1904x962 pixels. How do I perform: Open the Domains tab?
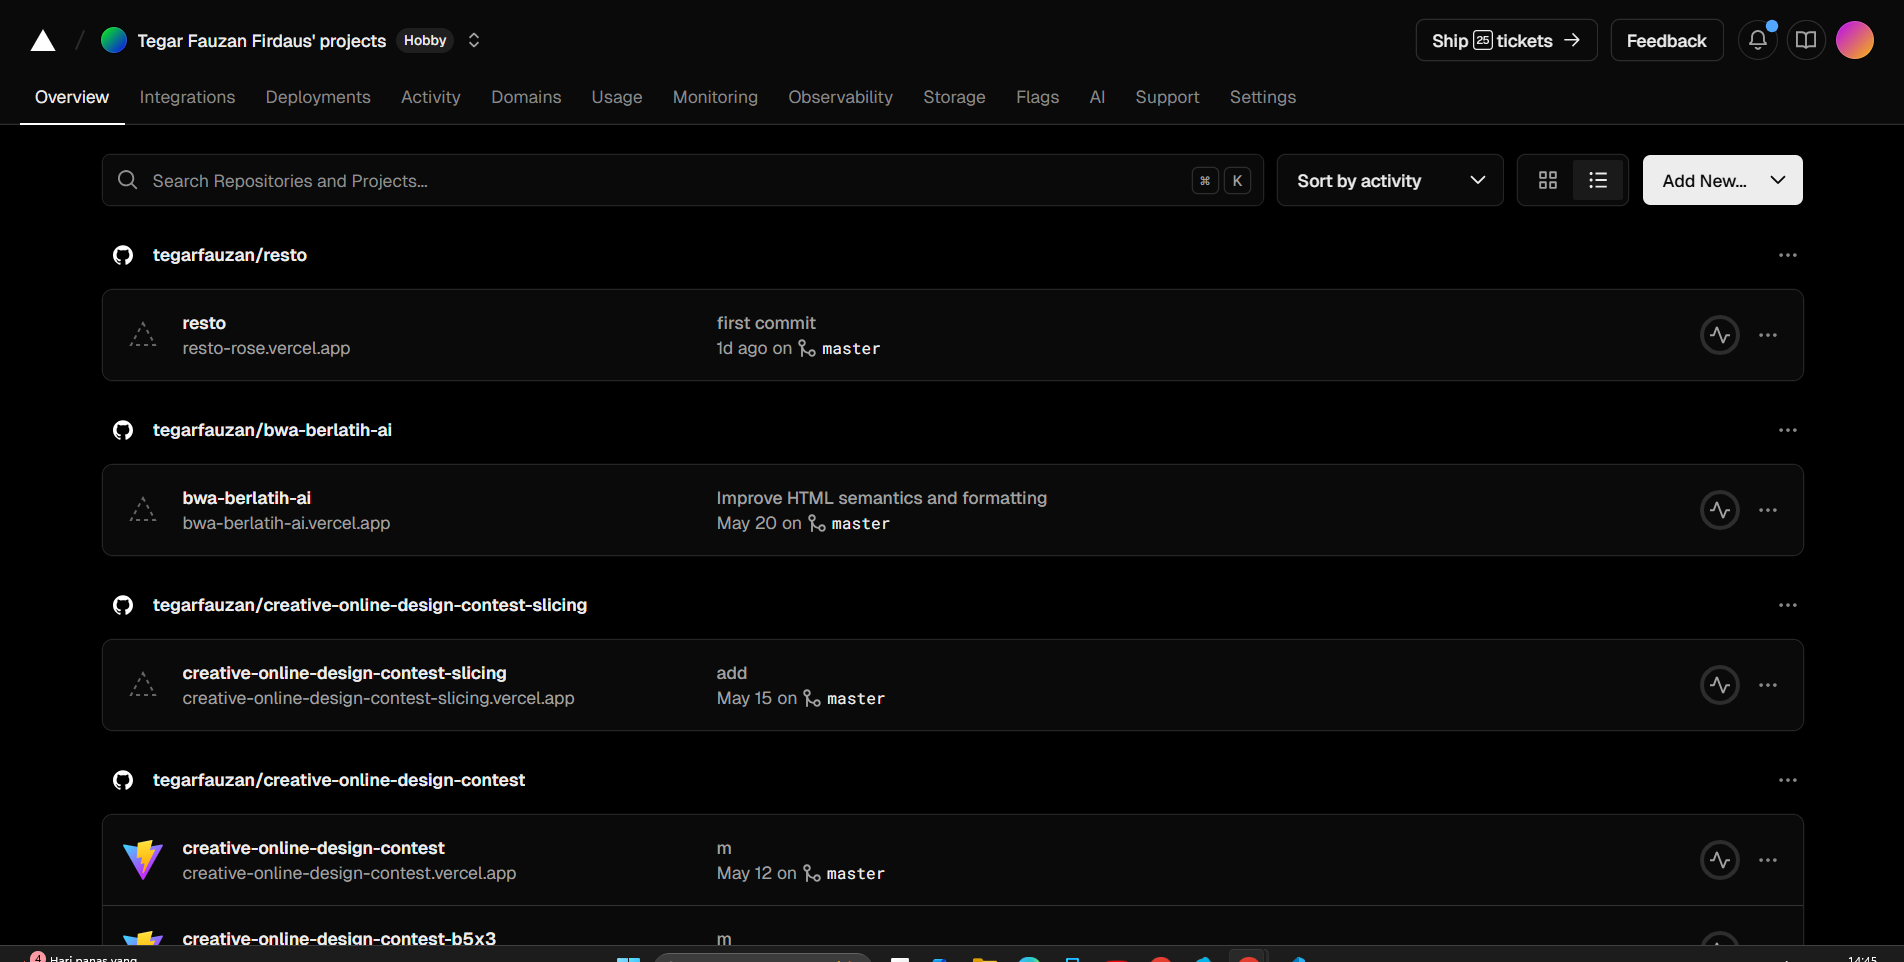pos(526,97)
